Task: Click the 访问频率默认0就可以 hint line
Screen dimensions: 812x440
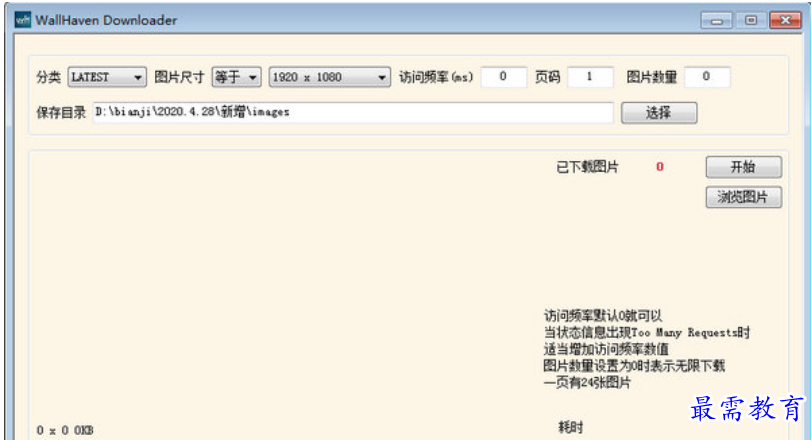Action: point(603,316)
